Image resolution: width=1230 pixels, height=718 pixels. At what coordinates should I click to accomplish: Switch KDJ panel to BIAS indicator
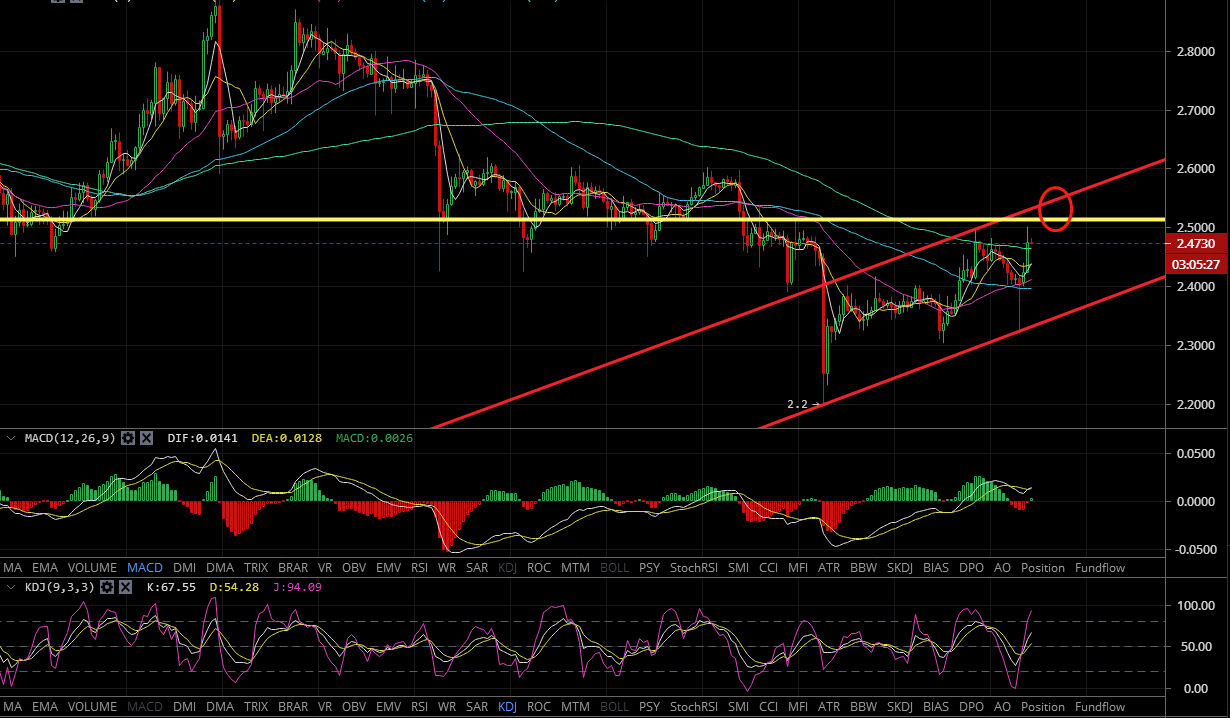pyautogui.click(x=937, y=706)
